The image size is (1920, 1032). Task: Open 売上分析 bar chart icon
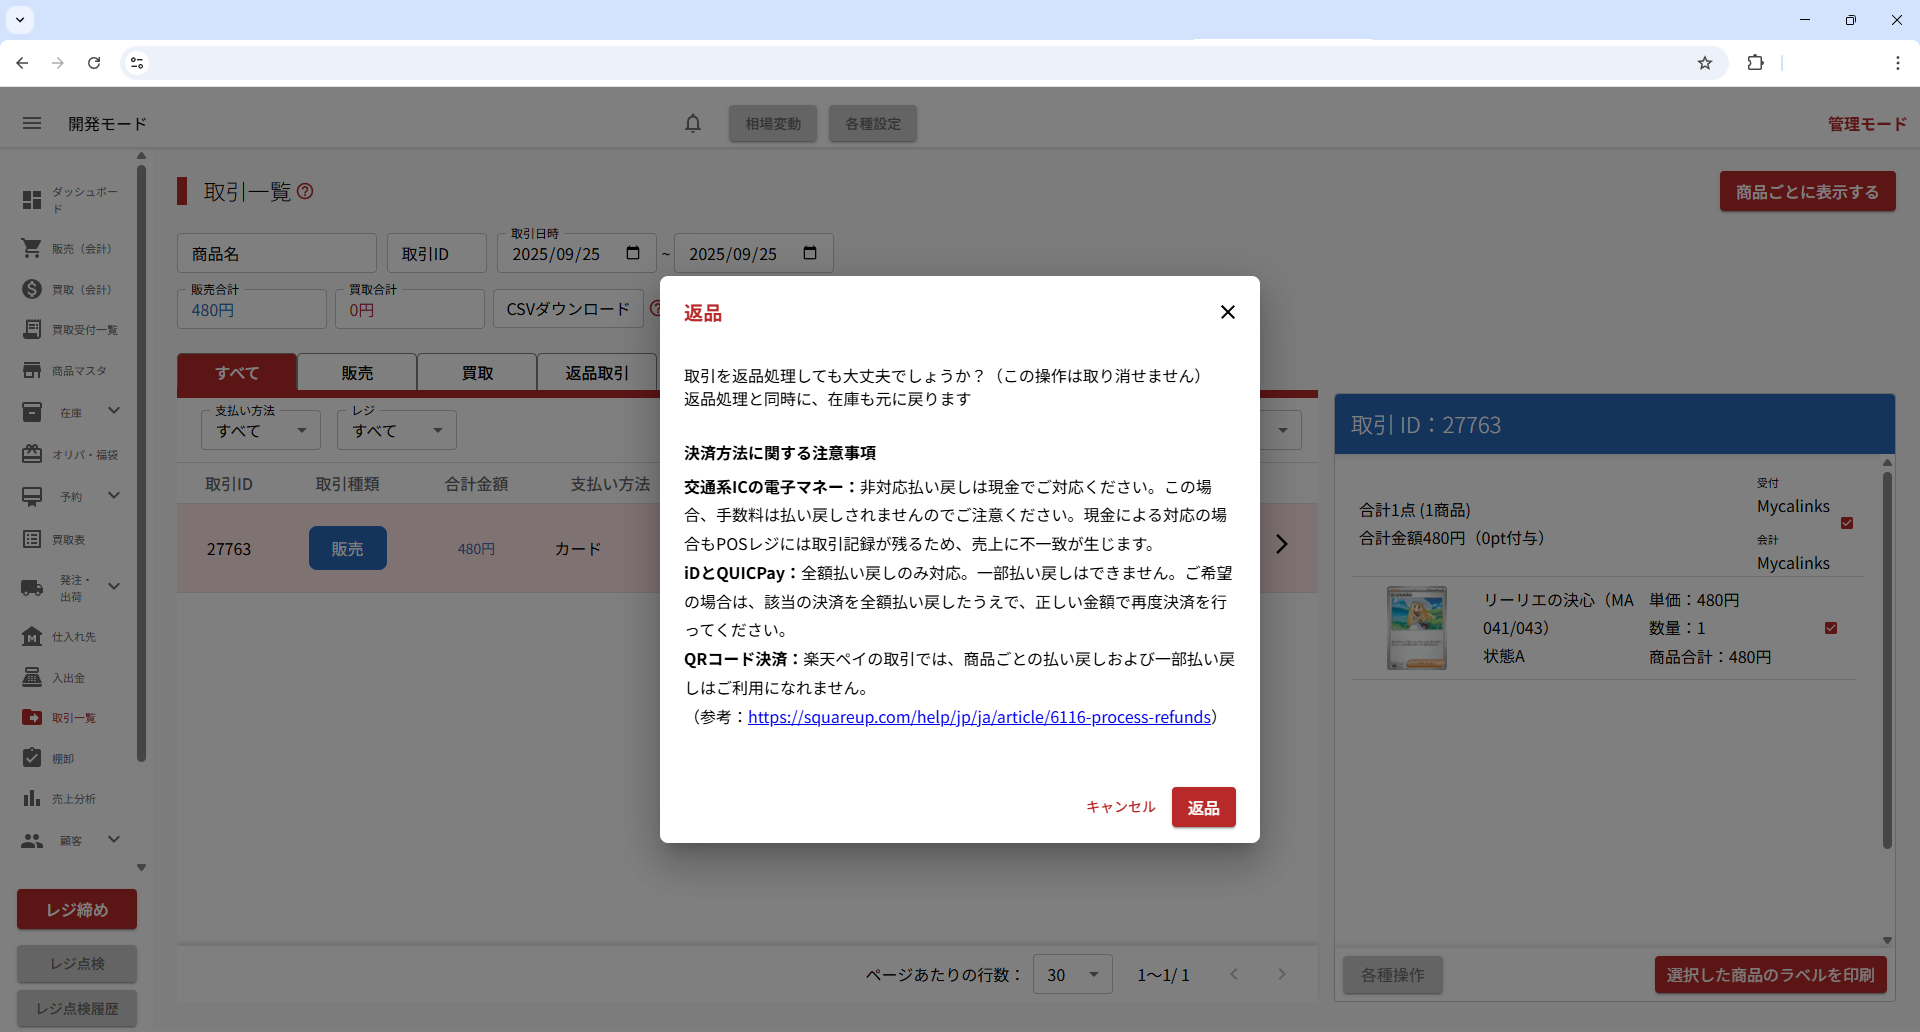32,798
